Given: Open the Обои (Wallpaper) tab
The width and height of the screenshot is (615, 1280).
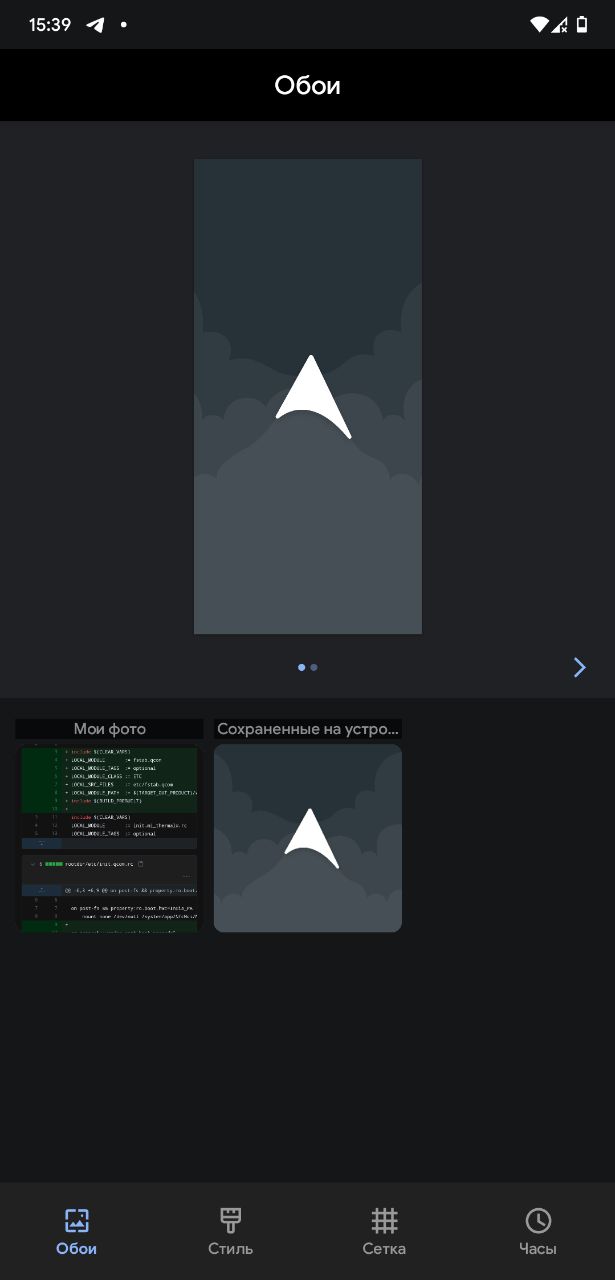Looking at the screenshot, I should click(77, 1231).
